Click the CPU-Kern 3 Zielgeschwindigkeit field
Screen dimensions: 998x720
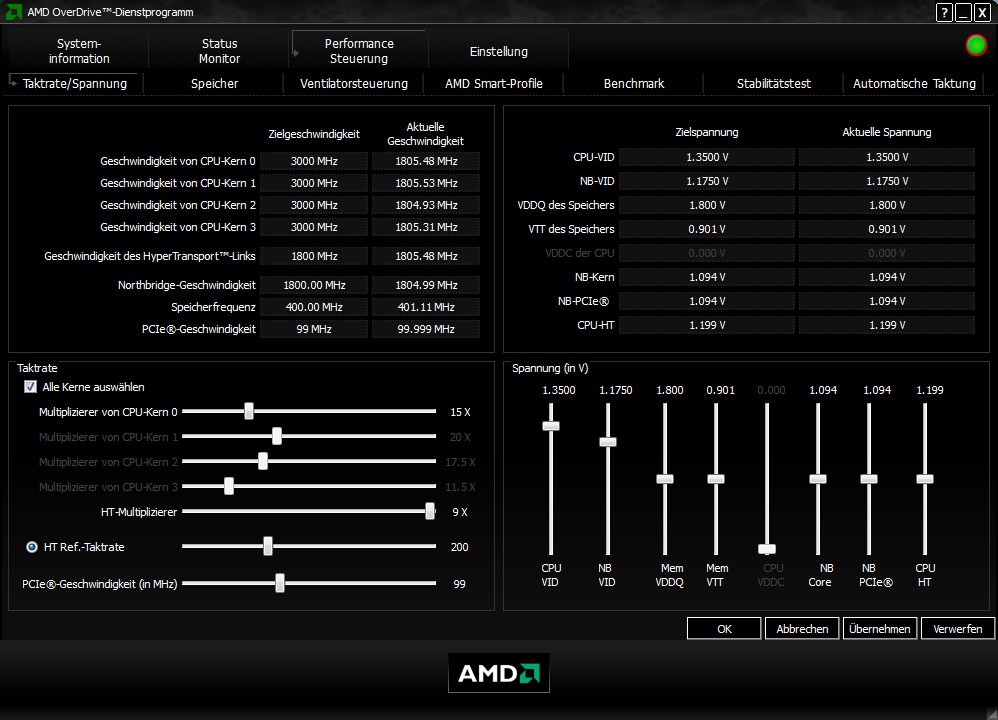pos(314,227)
